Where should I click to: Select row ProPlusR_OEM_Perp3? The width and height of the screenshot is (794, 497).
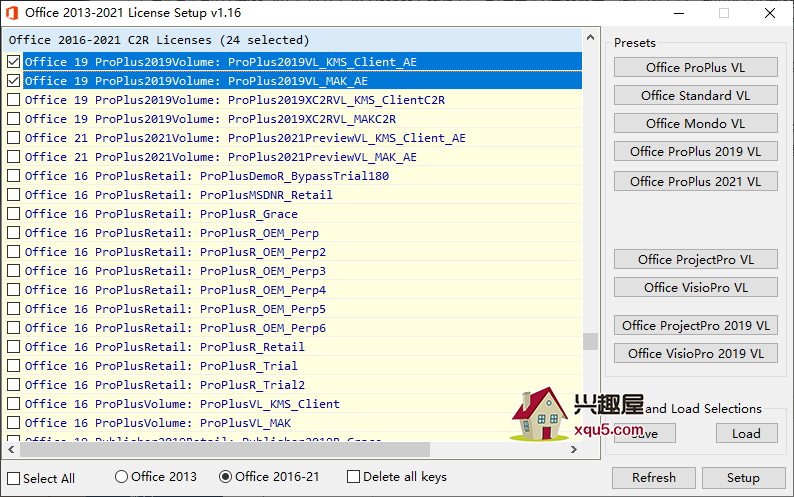(x=293, y=271)
